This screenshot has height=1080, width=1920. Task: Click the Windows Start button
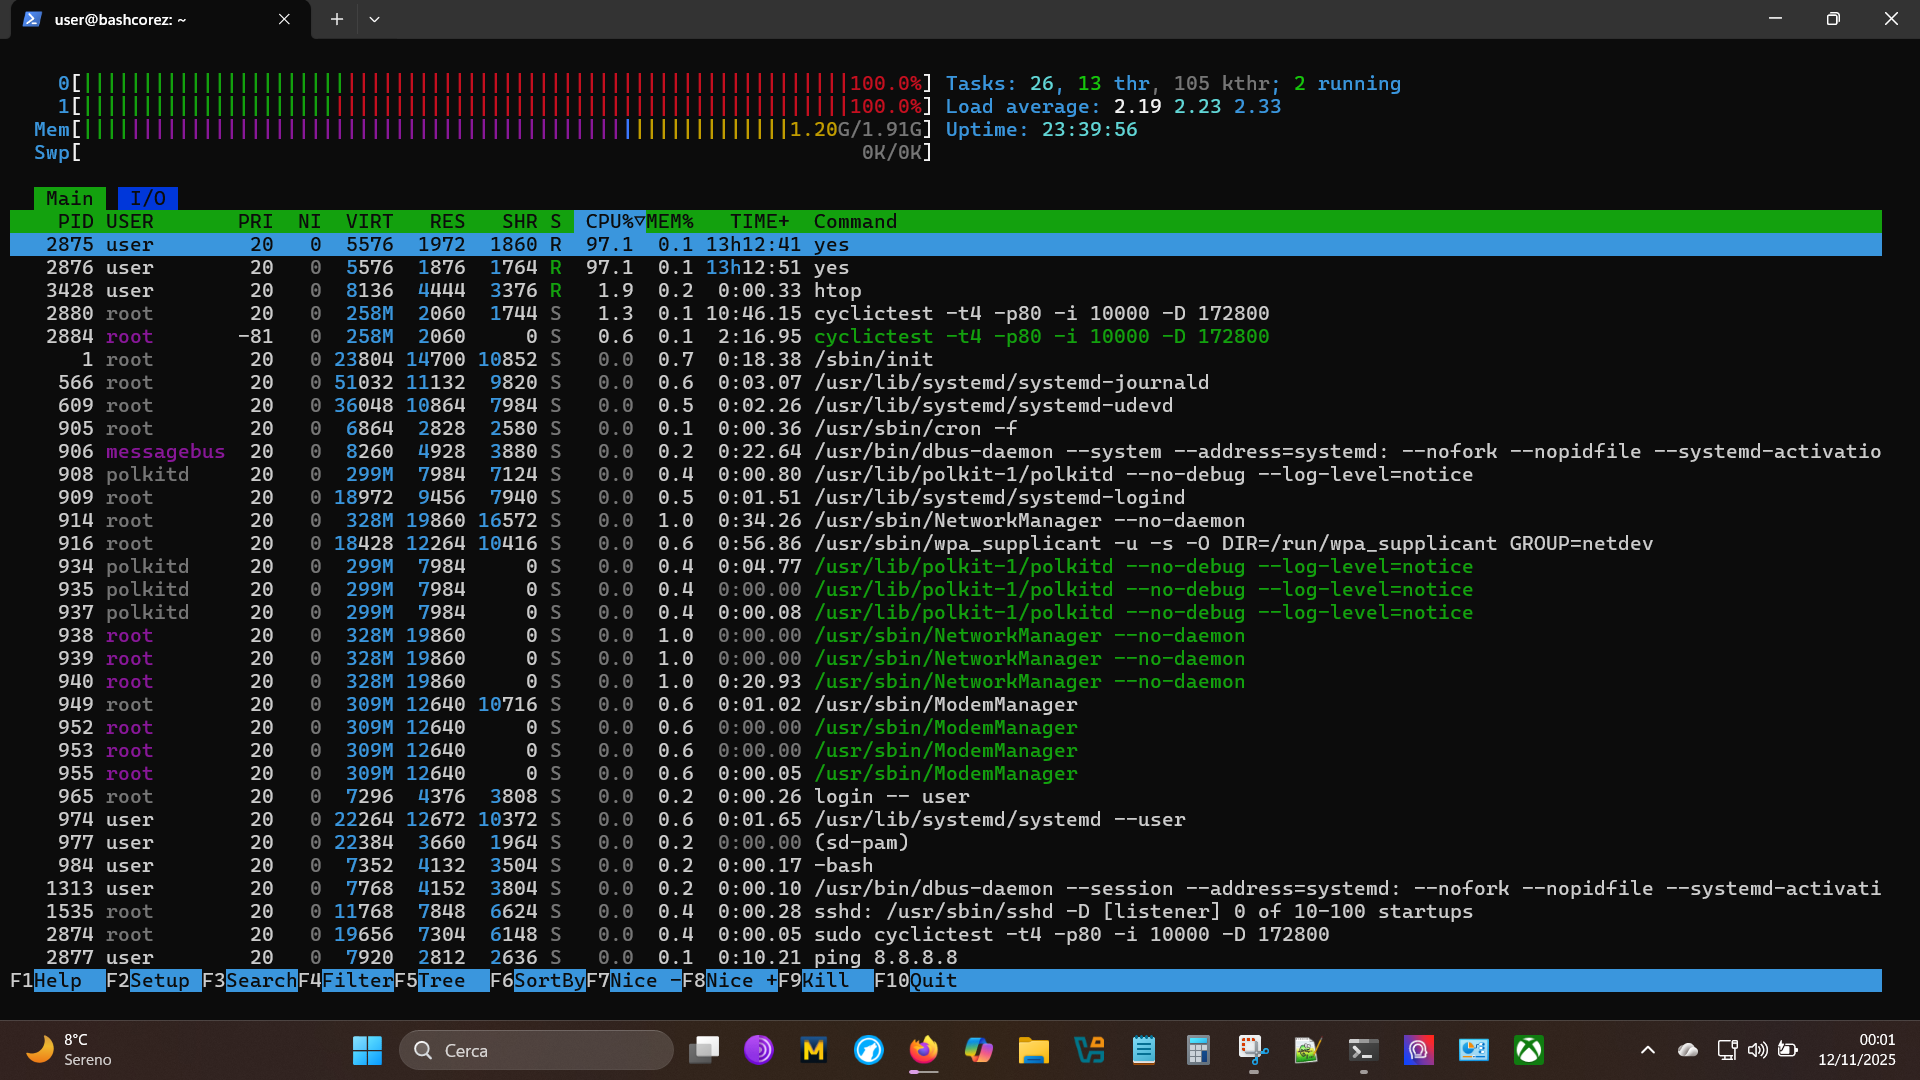tap(367, 1050)
